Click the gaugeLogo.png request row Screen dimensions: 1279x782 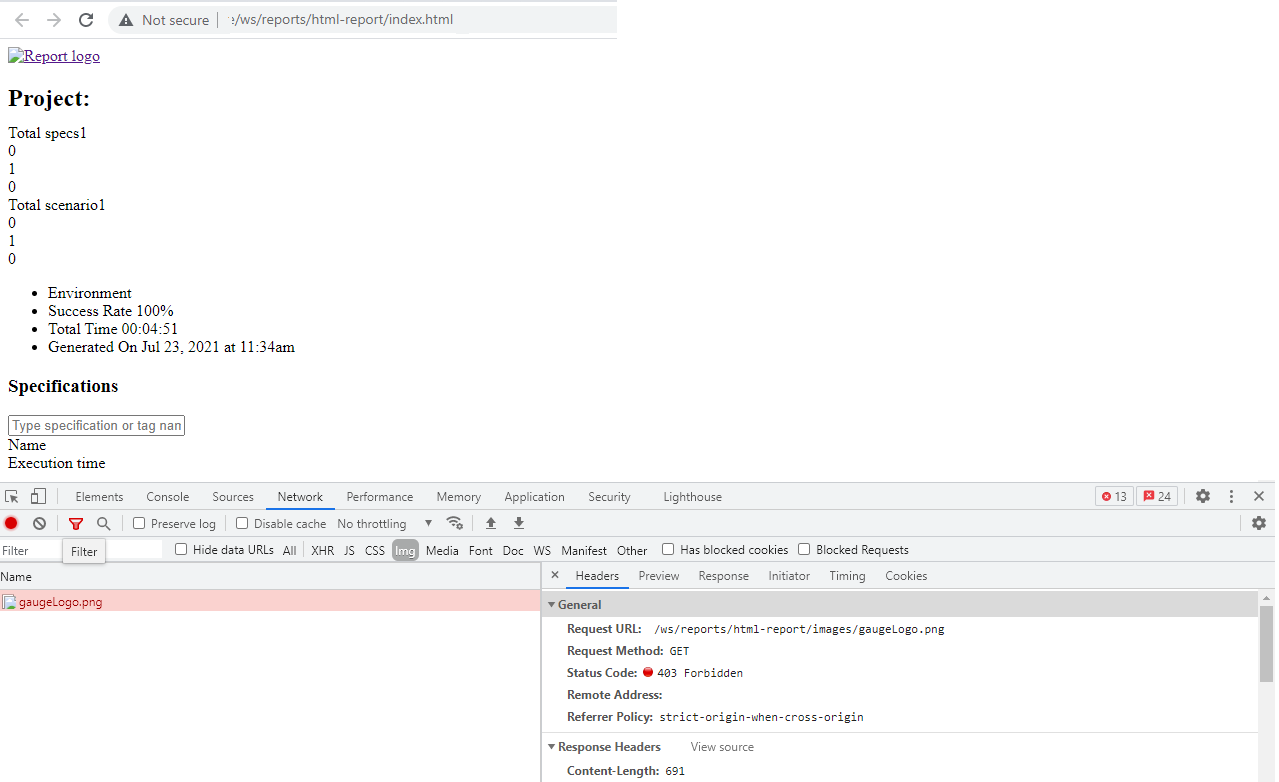click(60, 600)
